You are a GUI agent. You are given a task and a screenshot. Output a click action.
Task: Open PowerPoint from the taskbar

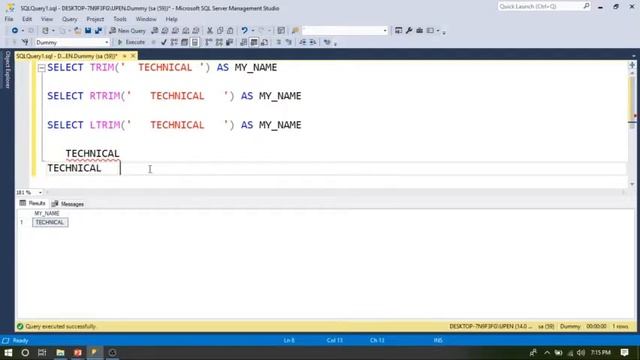[x=78, y=352]
